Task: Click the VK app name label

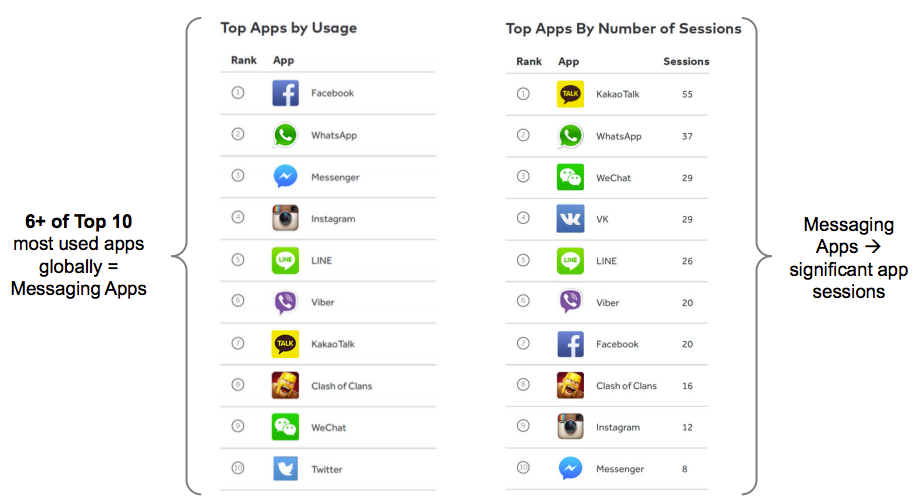Action: click(x=602, y=219)
